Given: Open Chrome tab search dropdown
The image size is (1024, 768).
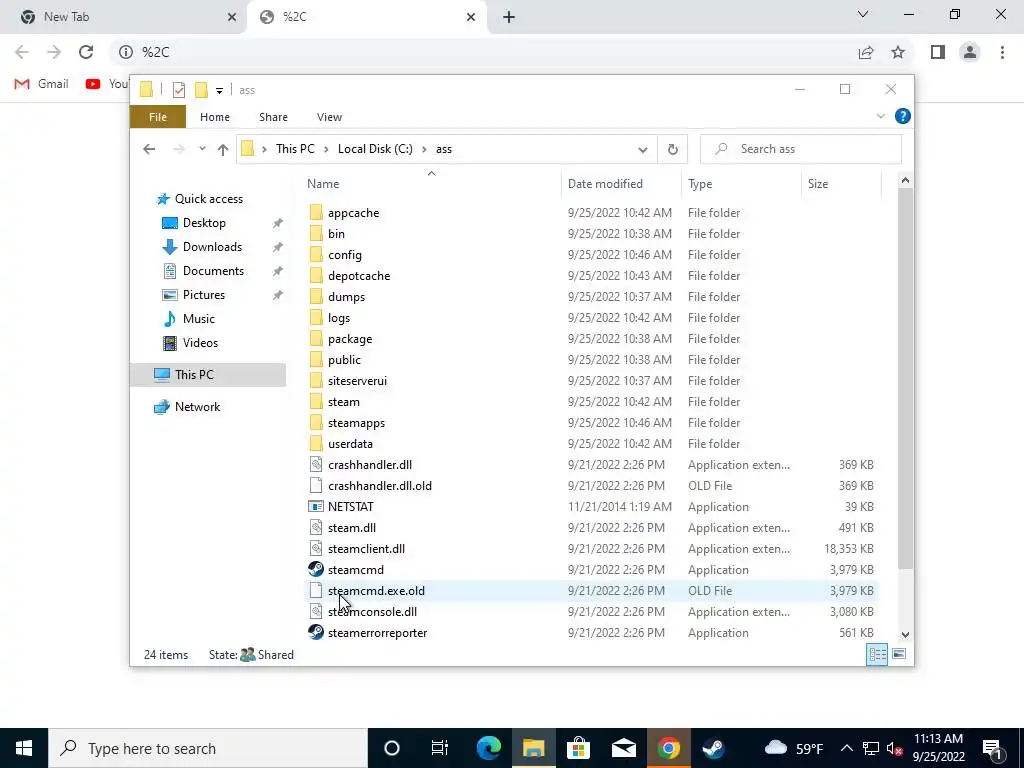Looking at the screenshot, I should [x=863, y=14].
